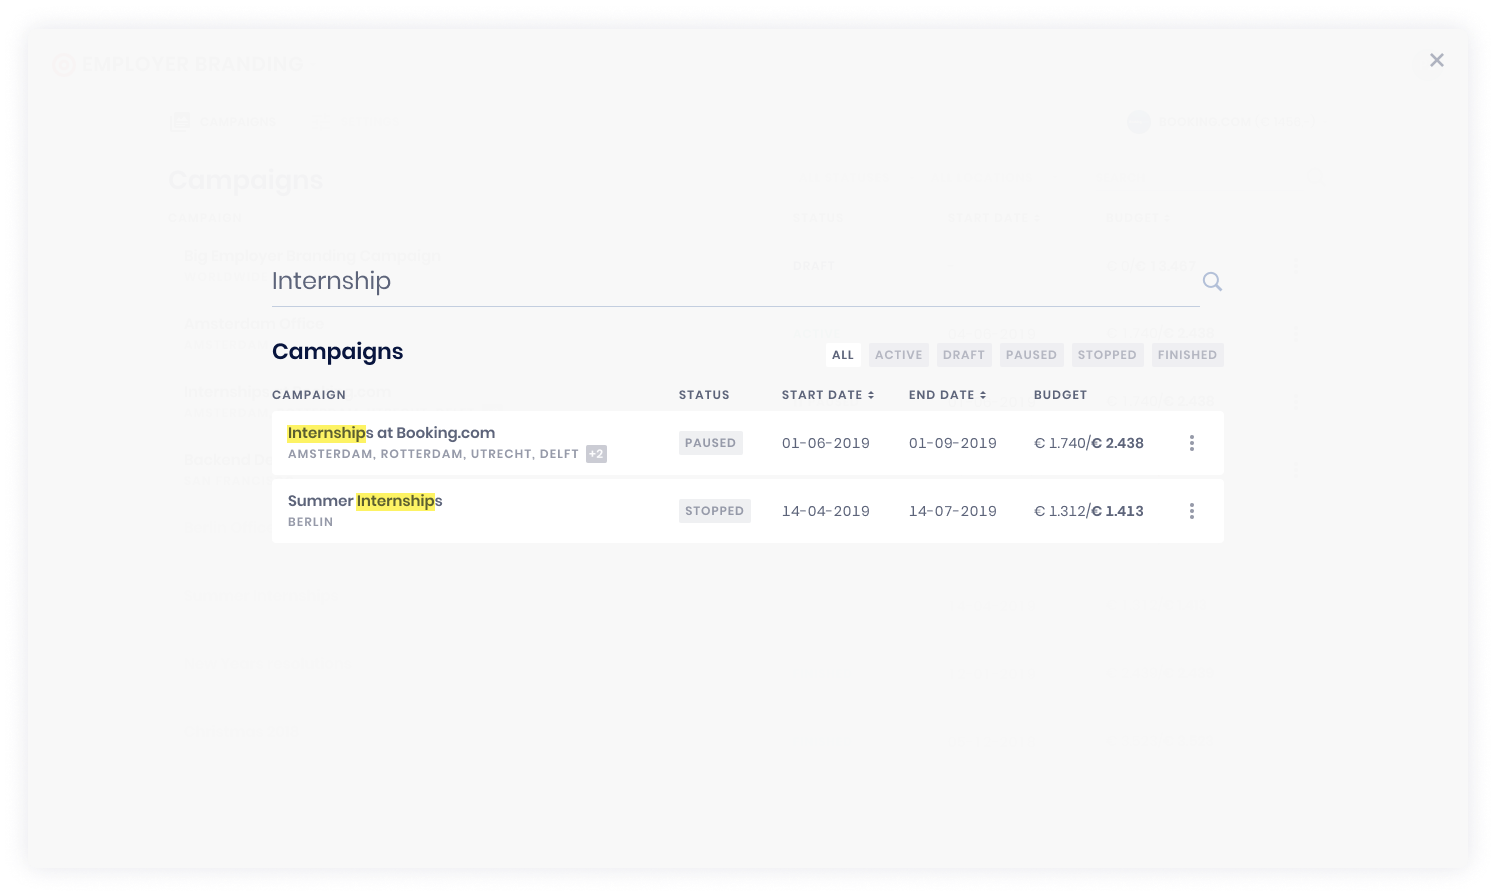Filter campaigns by ACTIVE status
Screen dimensions: 1496x895
click(899, 355)
